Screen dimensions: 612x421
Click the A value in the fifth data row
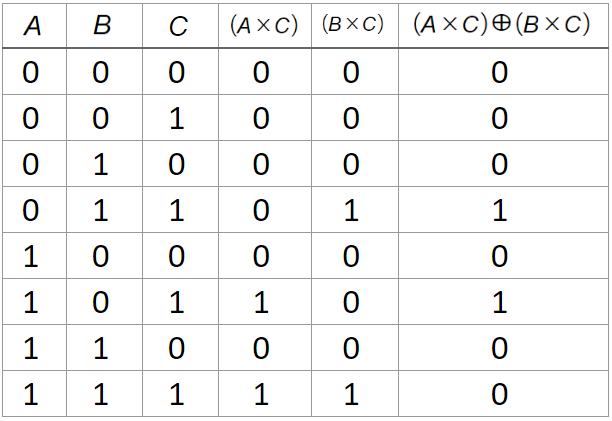tap(33, 257)
